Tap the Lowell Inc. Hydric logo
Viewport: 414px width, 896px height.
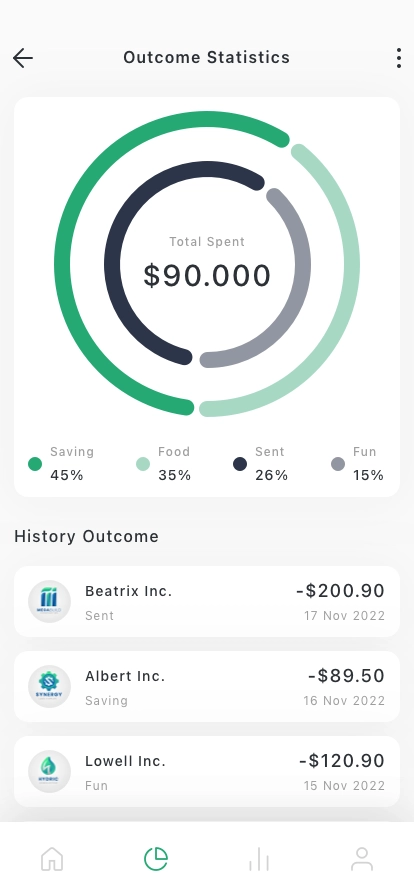pos(50,771)
